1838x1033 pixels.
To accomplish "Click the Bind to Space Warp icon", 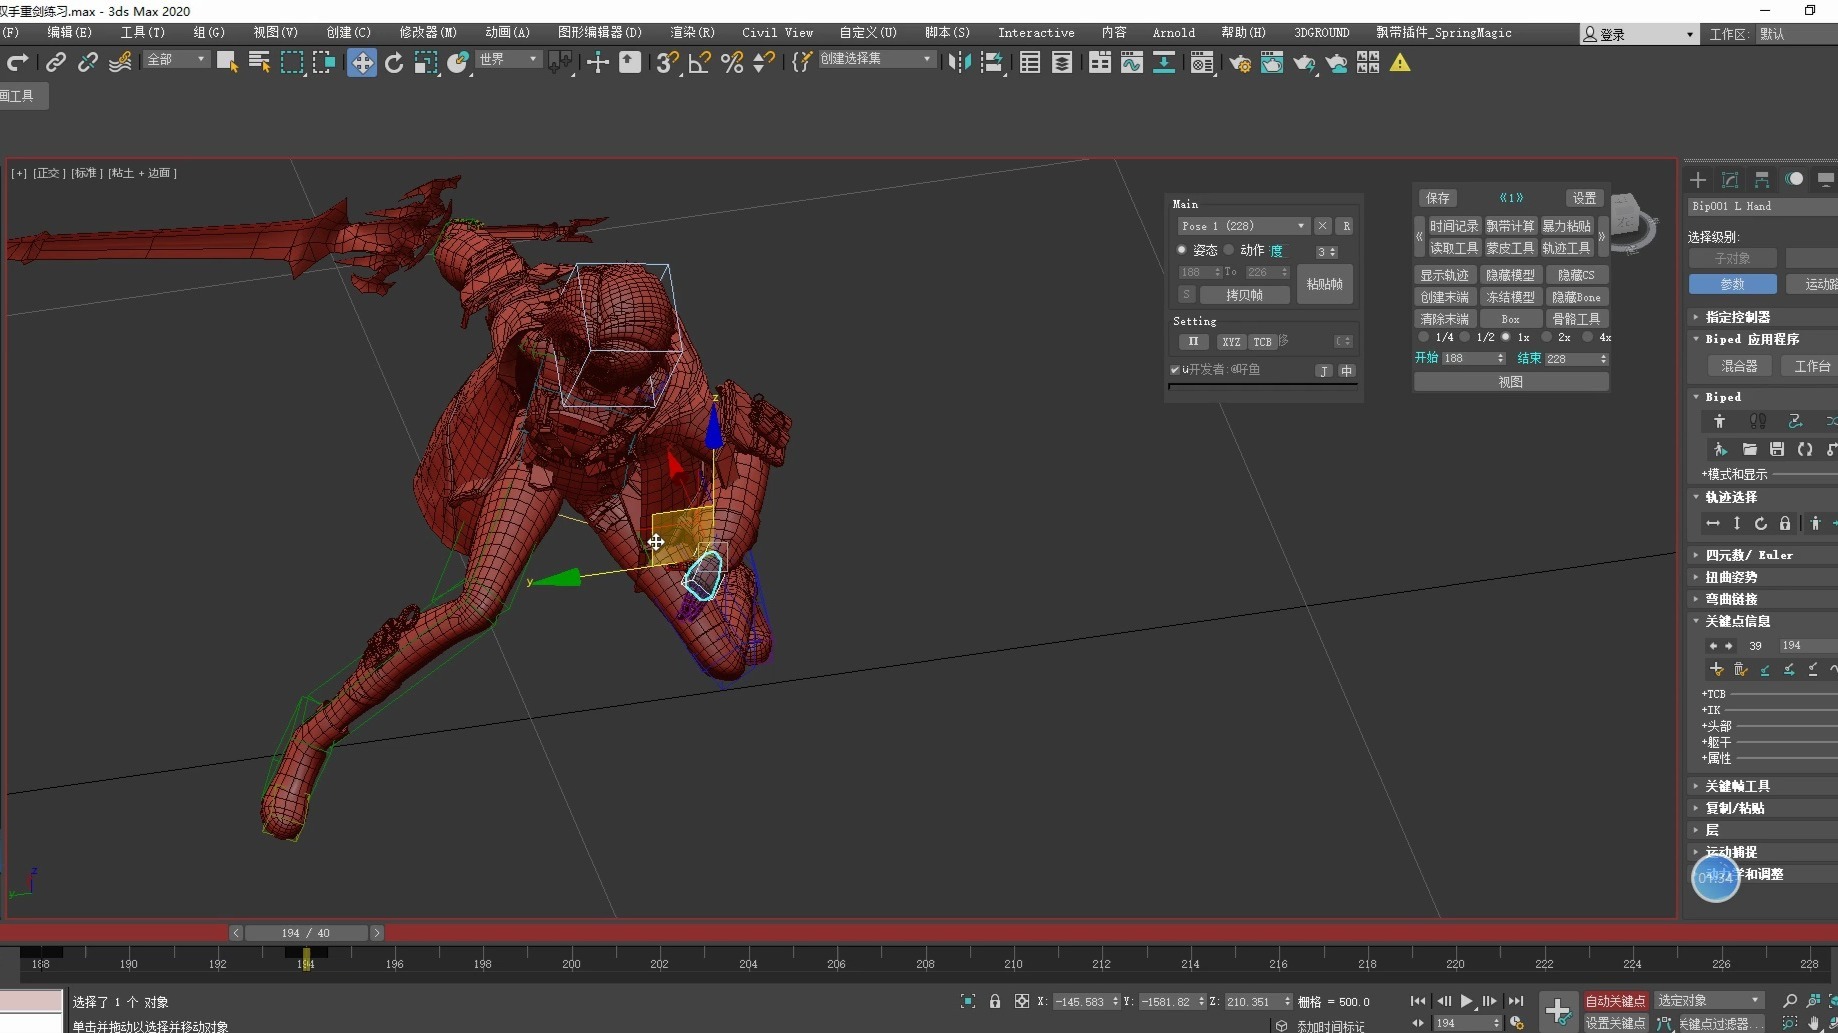I will pos(120,63).
